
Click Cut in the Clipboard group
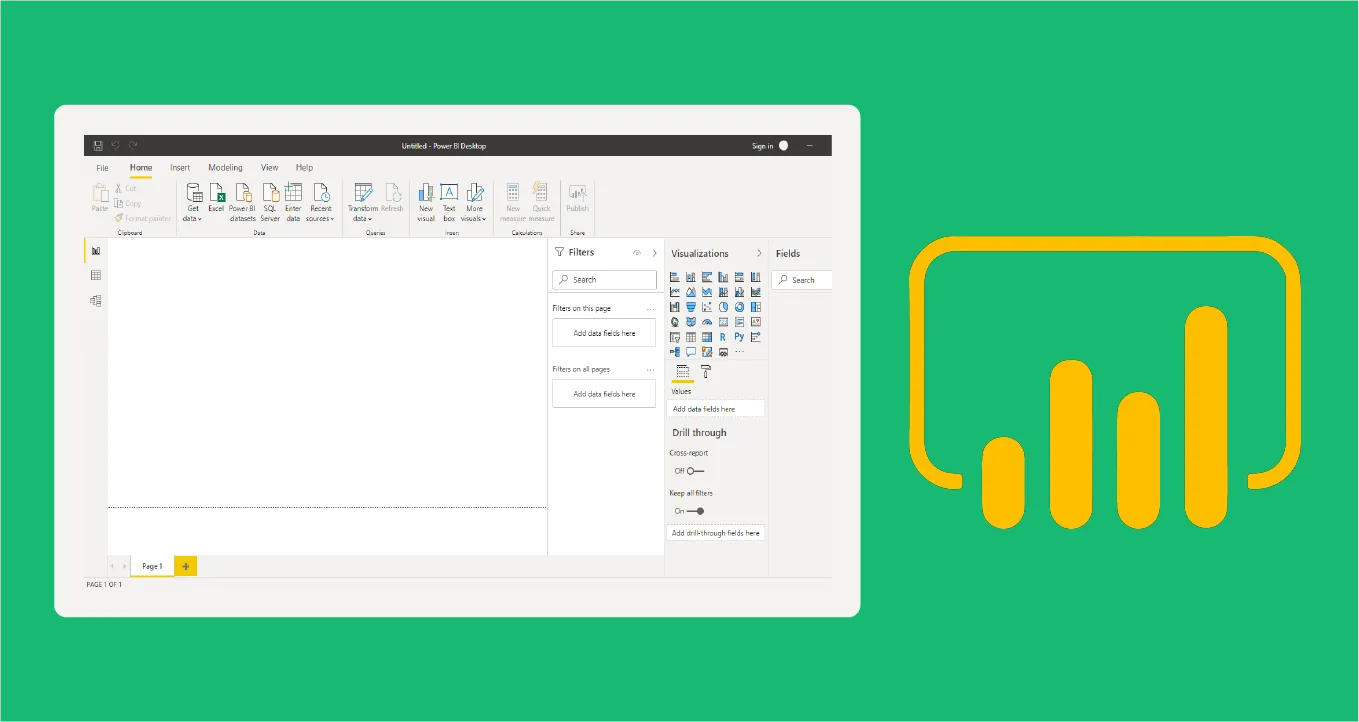pyautogui.click(x=125, y=188)
